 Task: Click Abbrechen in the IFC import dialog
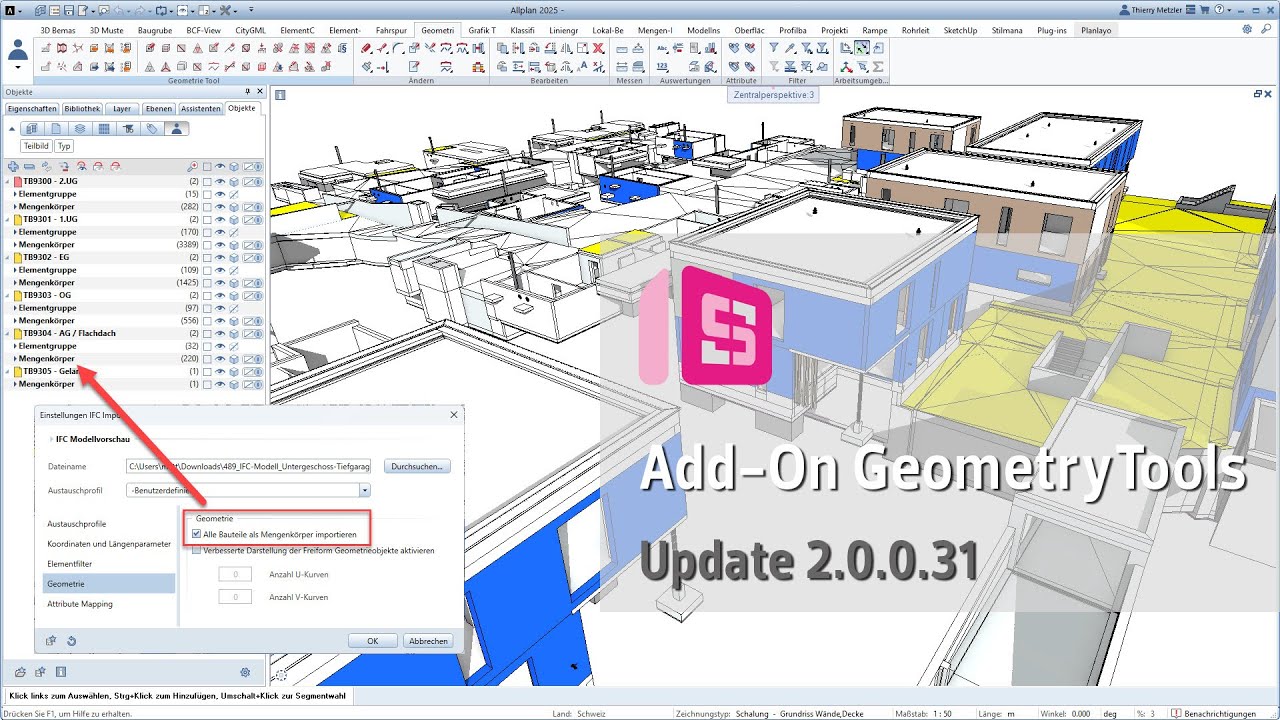tap(428, 641)
